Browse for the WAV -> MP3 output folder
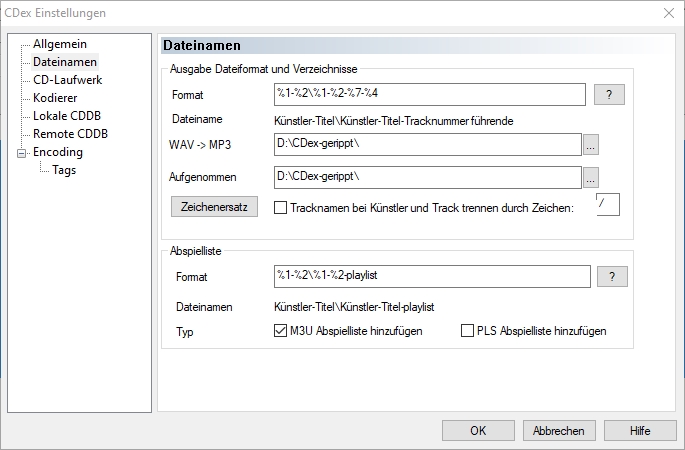The width and height of the screenshot is (685, 450). [x=591, y=145]
